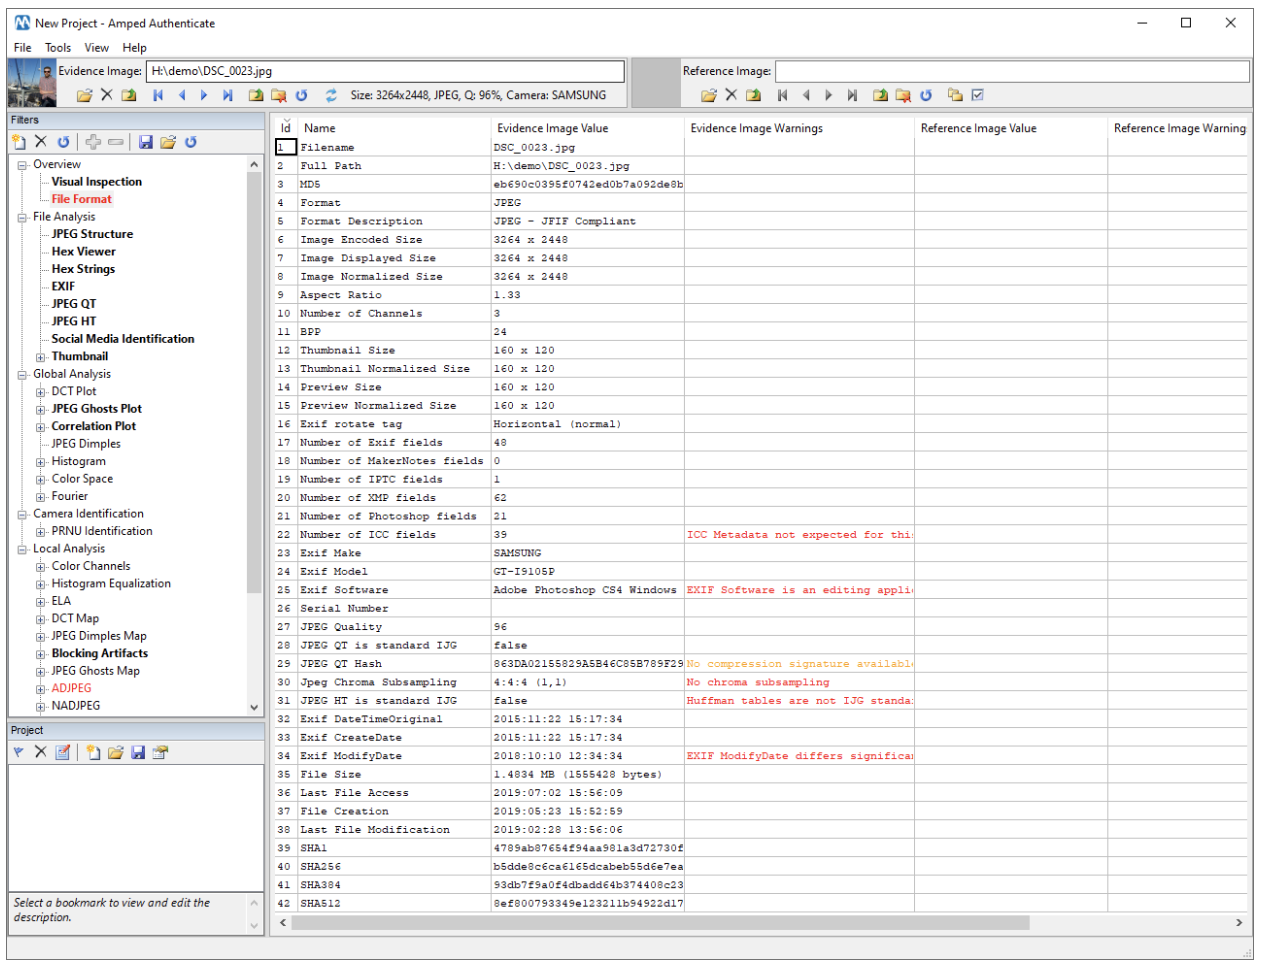Click the X icon in the Project toolbar

tap(41, 752)
